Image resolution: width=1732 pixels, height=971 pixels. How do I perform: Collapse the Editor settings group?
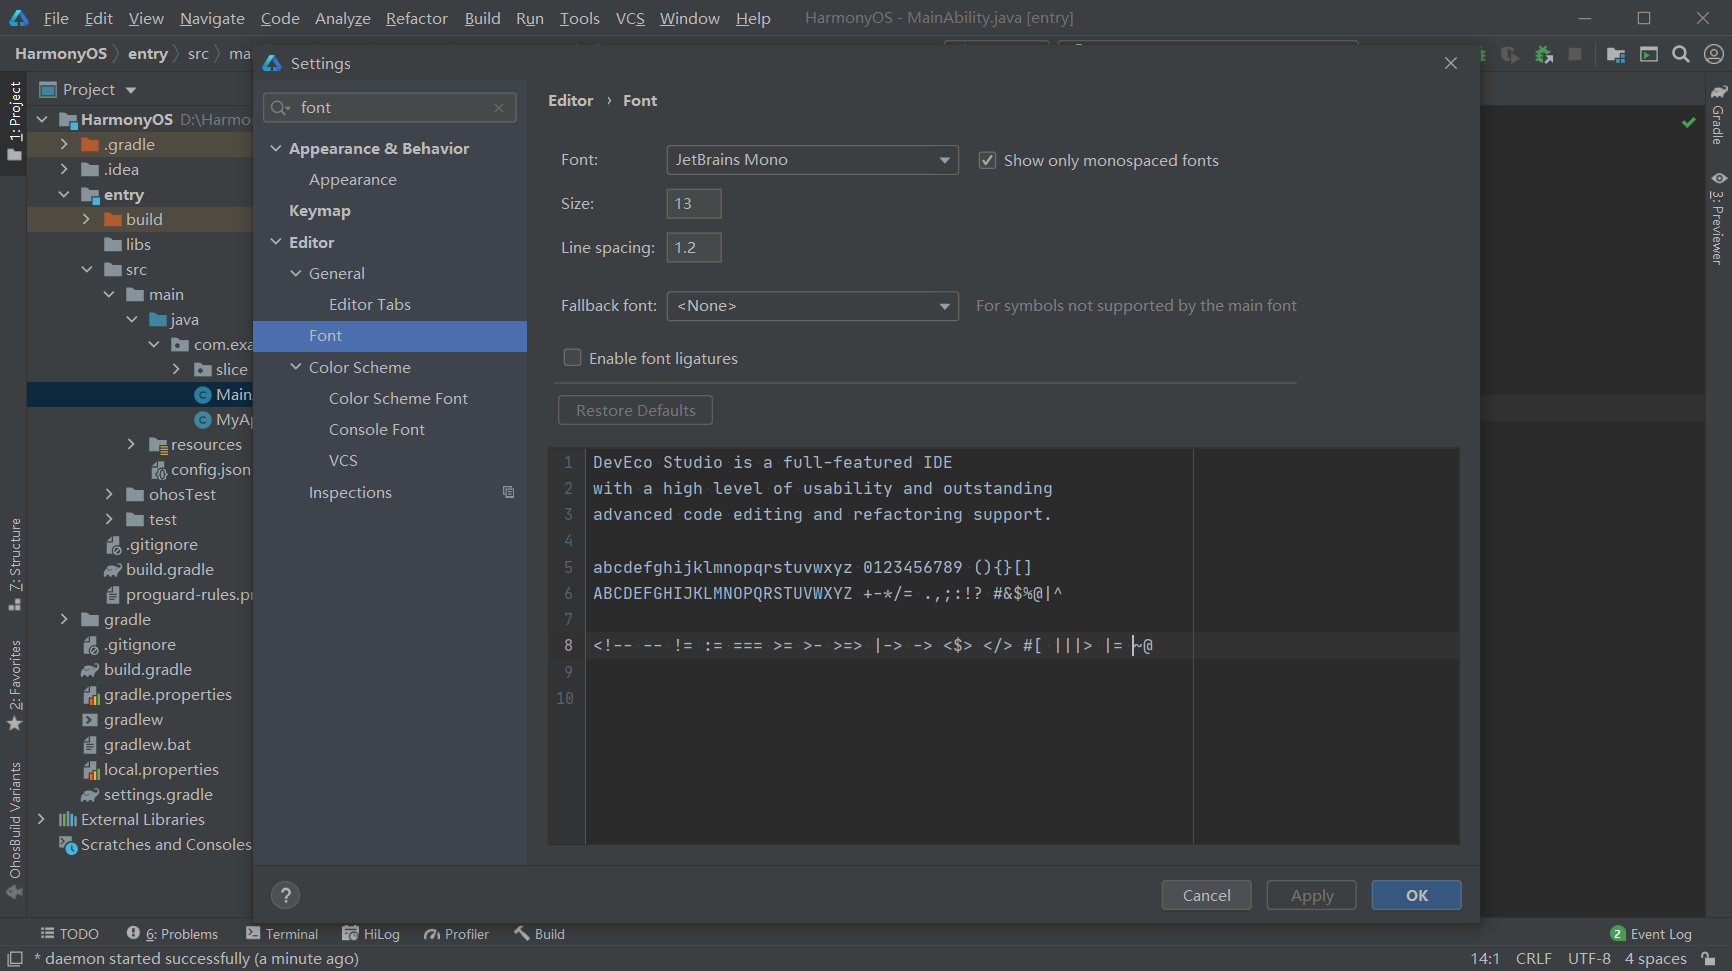[276, 242]
